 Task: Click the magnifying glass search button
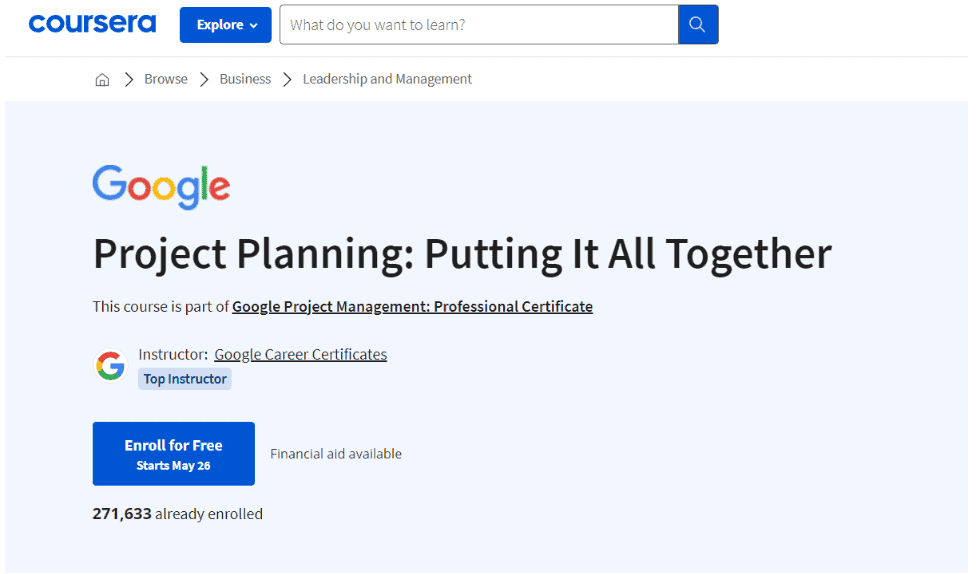[x=698, y=25]
